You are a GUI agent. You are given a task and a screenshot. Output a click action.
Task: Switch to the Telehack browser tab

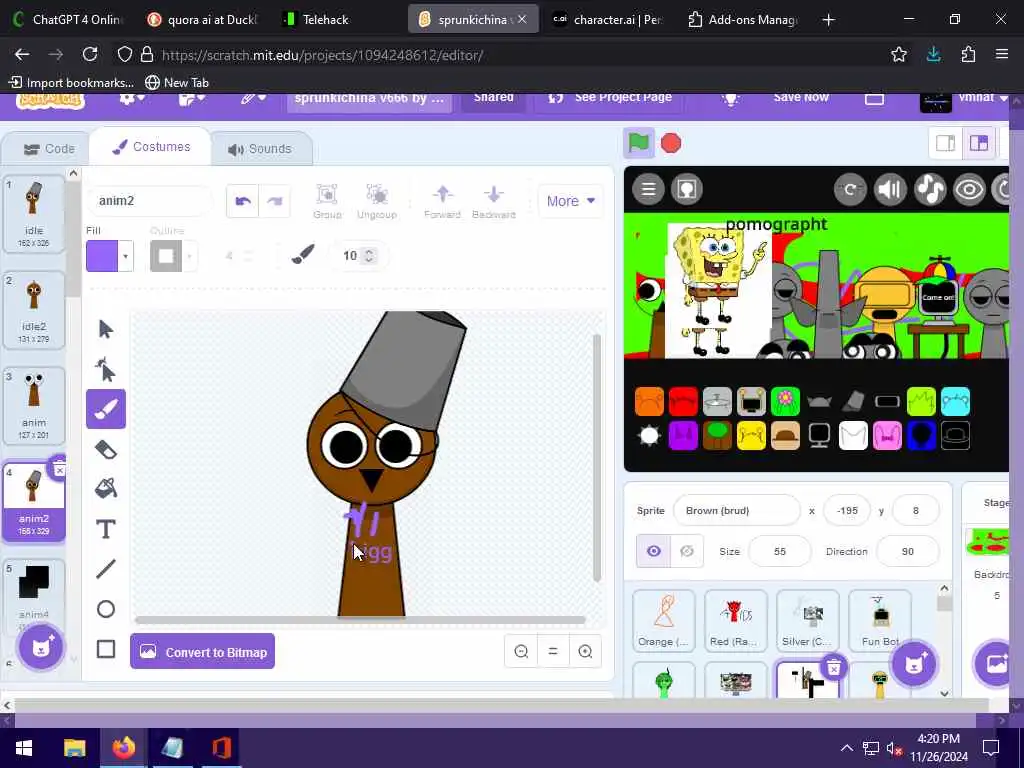(x=325, y=20)
